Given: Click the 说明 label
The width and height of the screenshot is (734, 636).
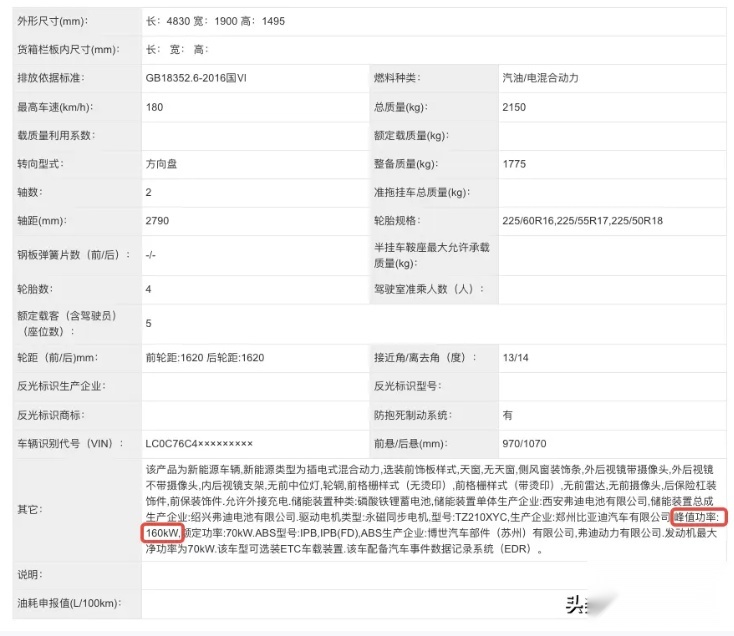Looking at the screenshot, I should pyautogui.click(x=29, y=575).
